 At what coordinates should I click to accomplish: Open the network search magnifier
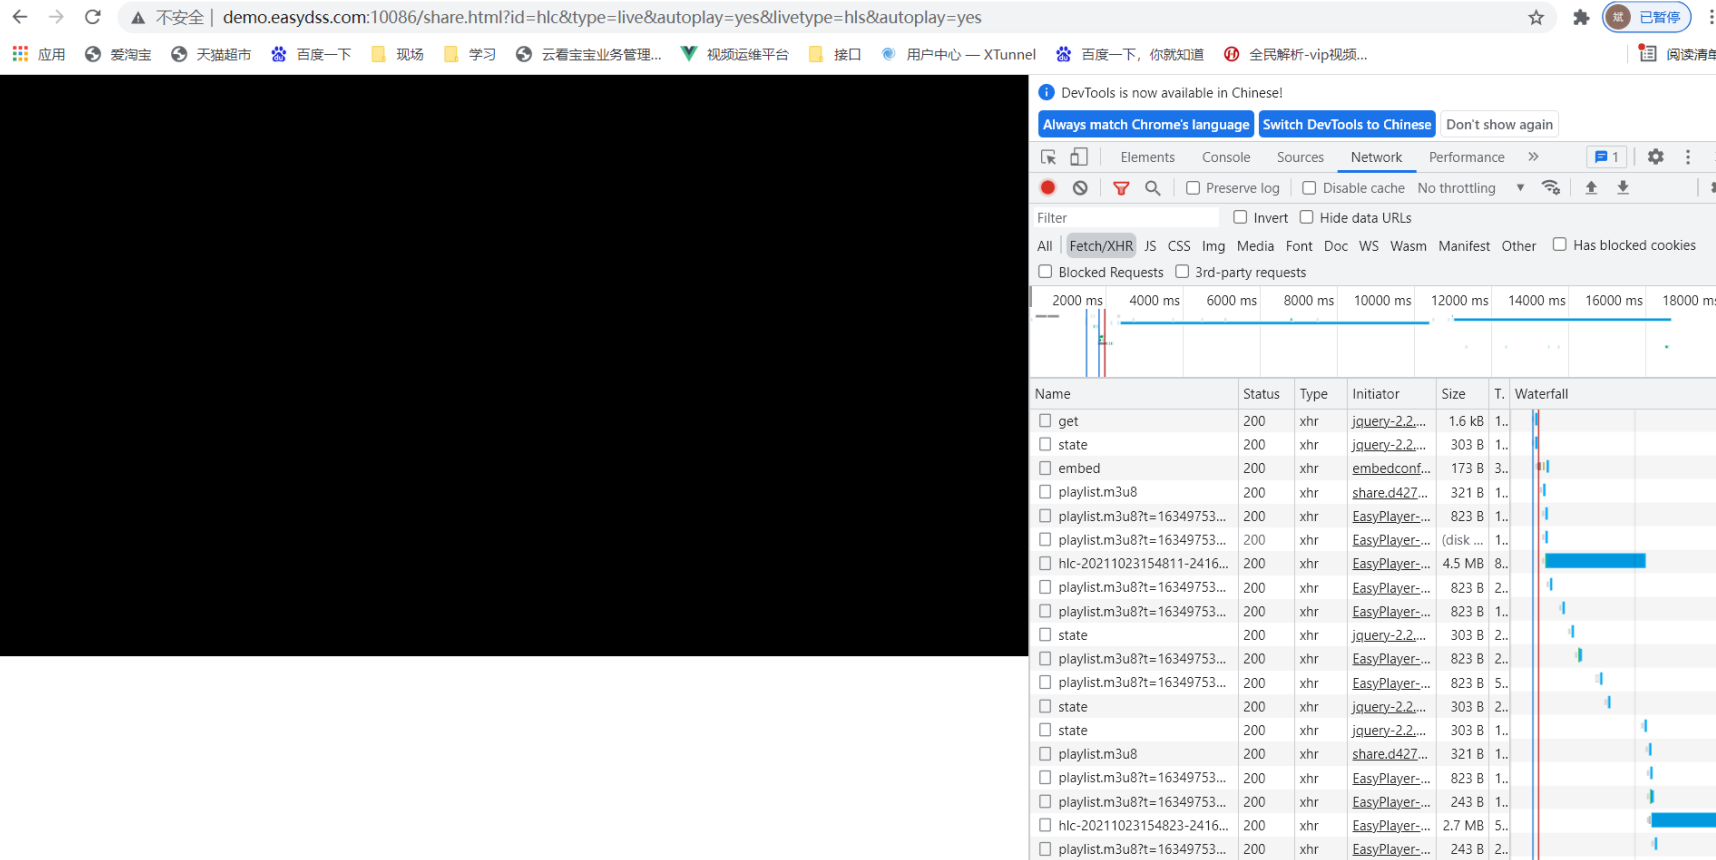(1153, 188)
